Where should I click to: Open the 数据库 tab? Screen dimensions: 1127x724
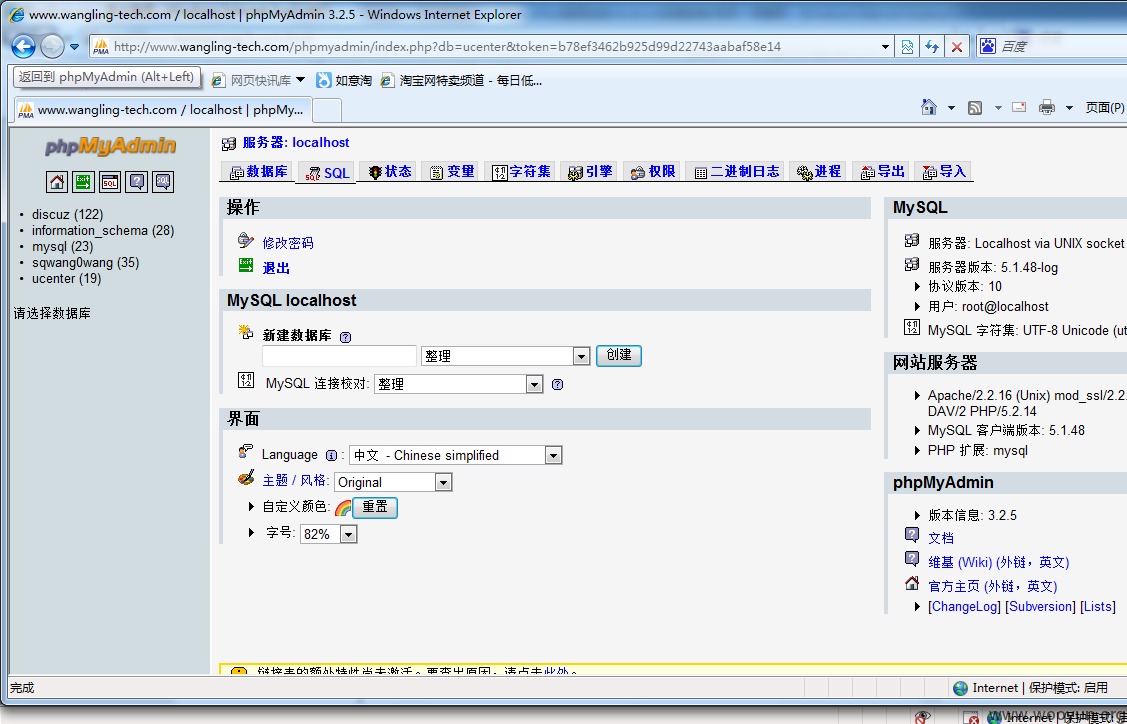tap(259, 172)
